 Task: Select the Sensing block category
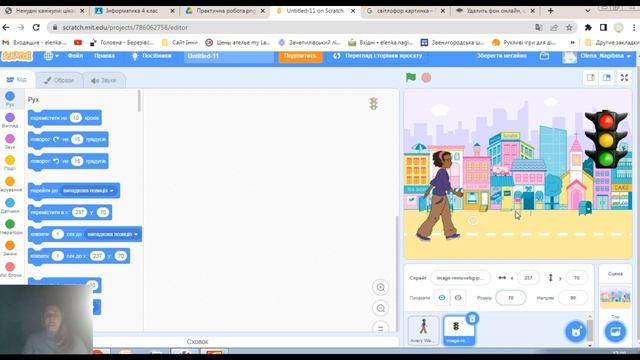10,205
